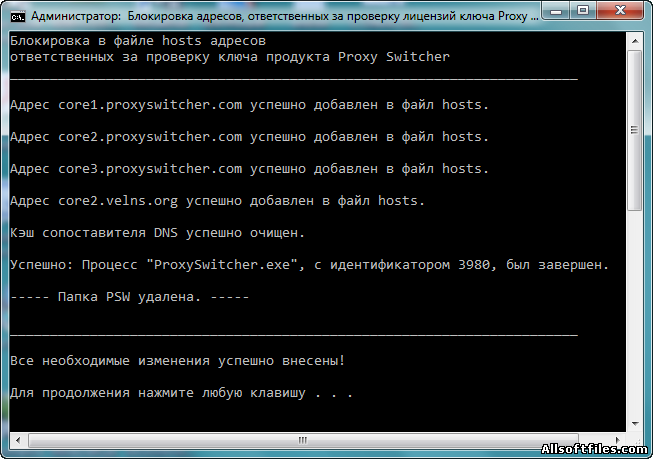Minimize the console window

(556, 10)
